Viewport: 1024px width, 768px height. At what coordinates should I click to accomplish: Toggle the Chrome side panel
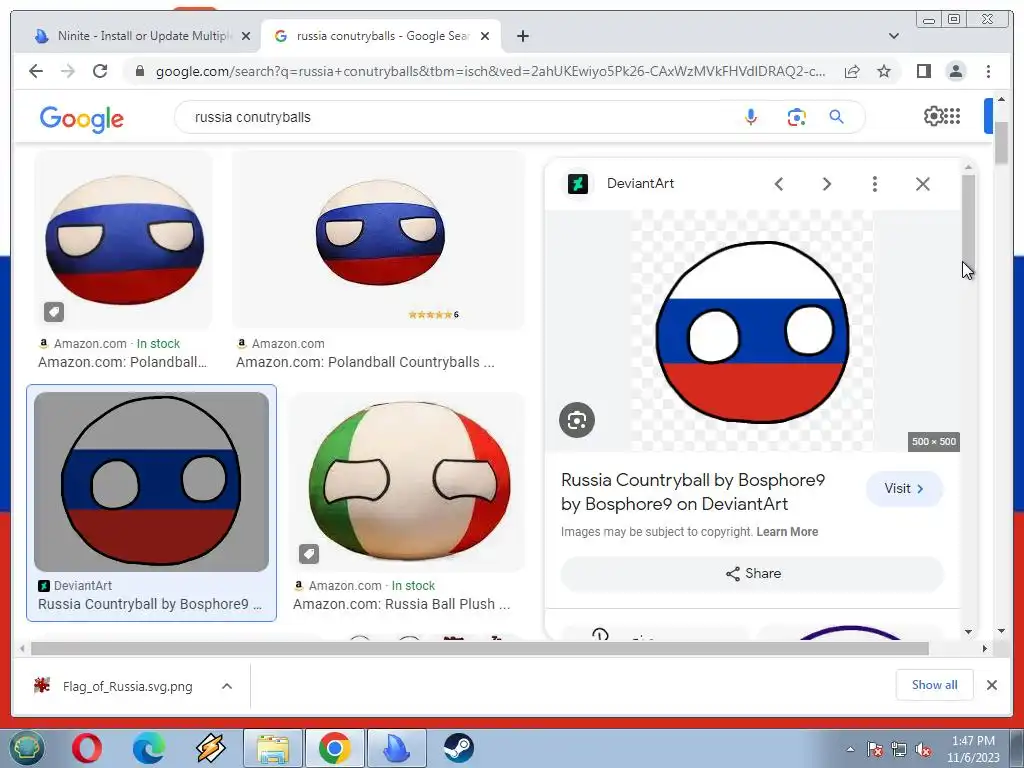coord(923,71)
